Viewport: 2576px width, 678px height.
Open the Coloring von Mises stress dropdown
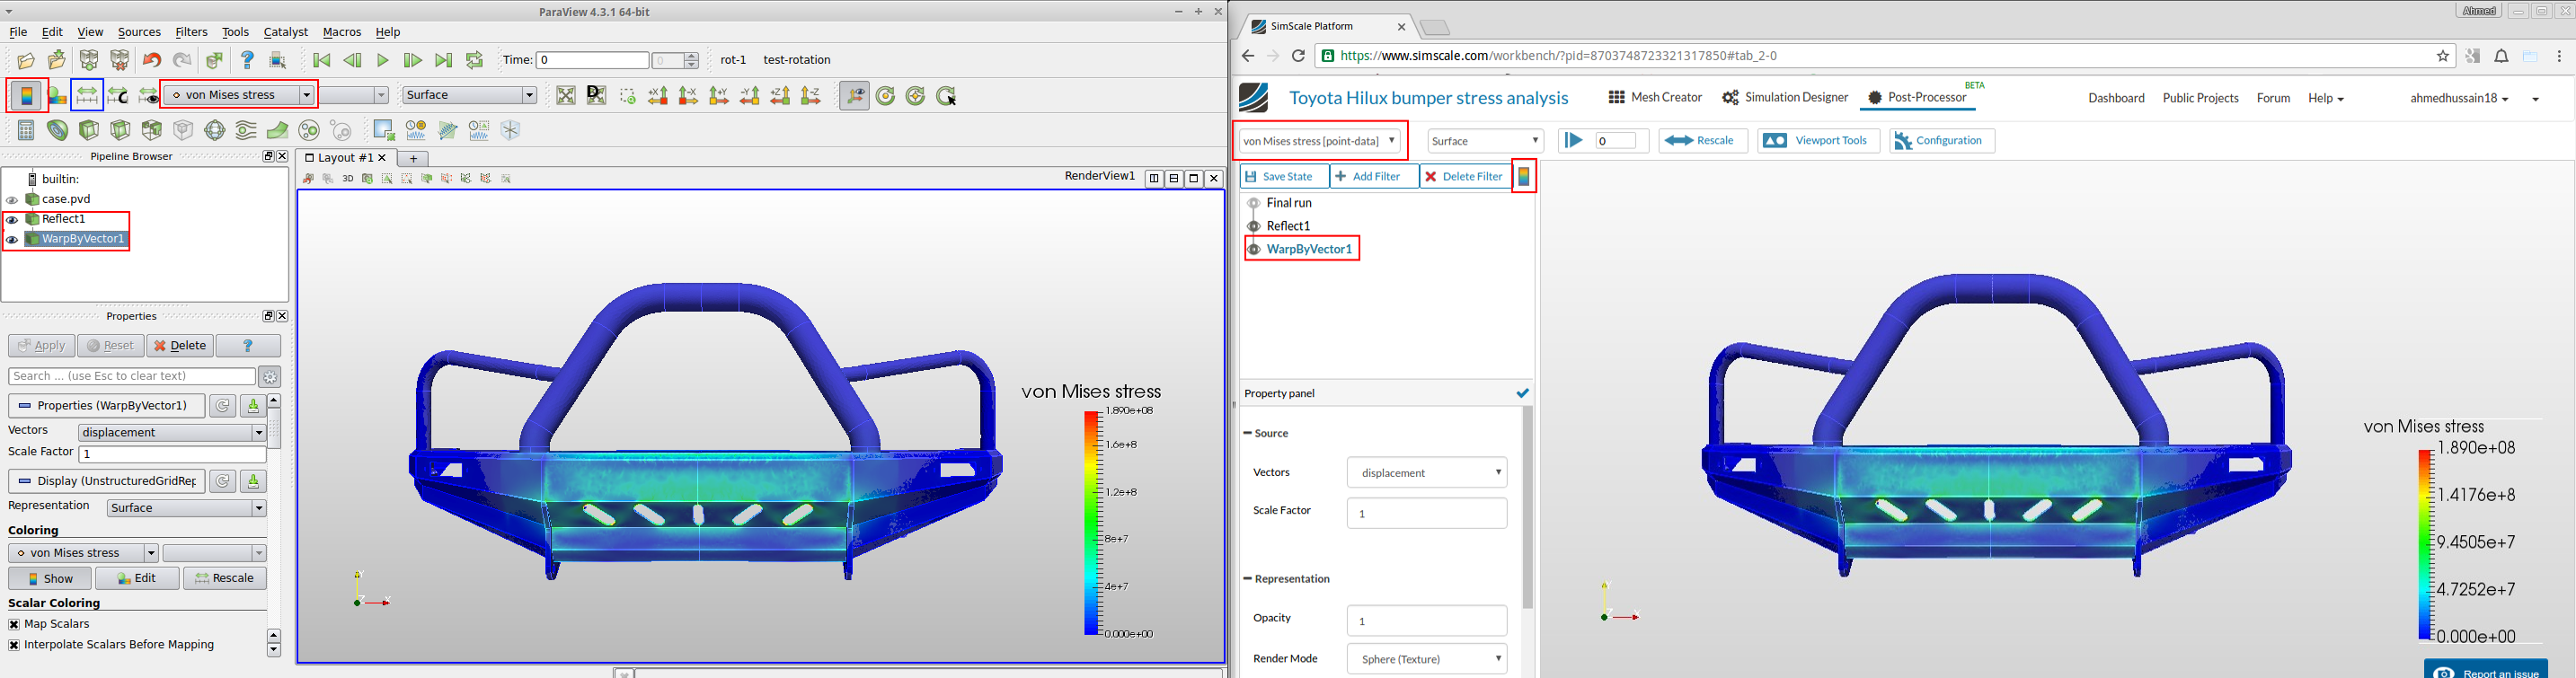pyautogui.click(x=83, y=553)
